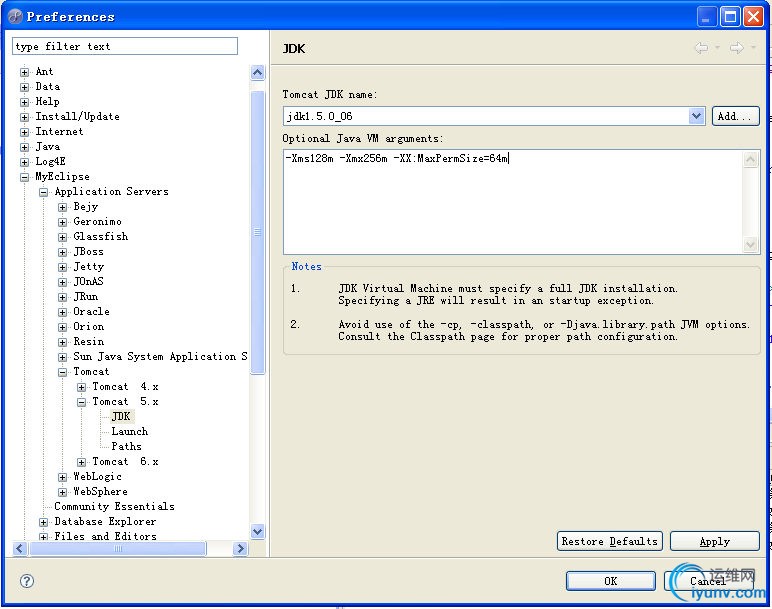Expand the JBoss server node
Screen dimensions: 772x609
pos(63,252)
